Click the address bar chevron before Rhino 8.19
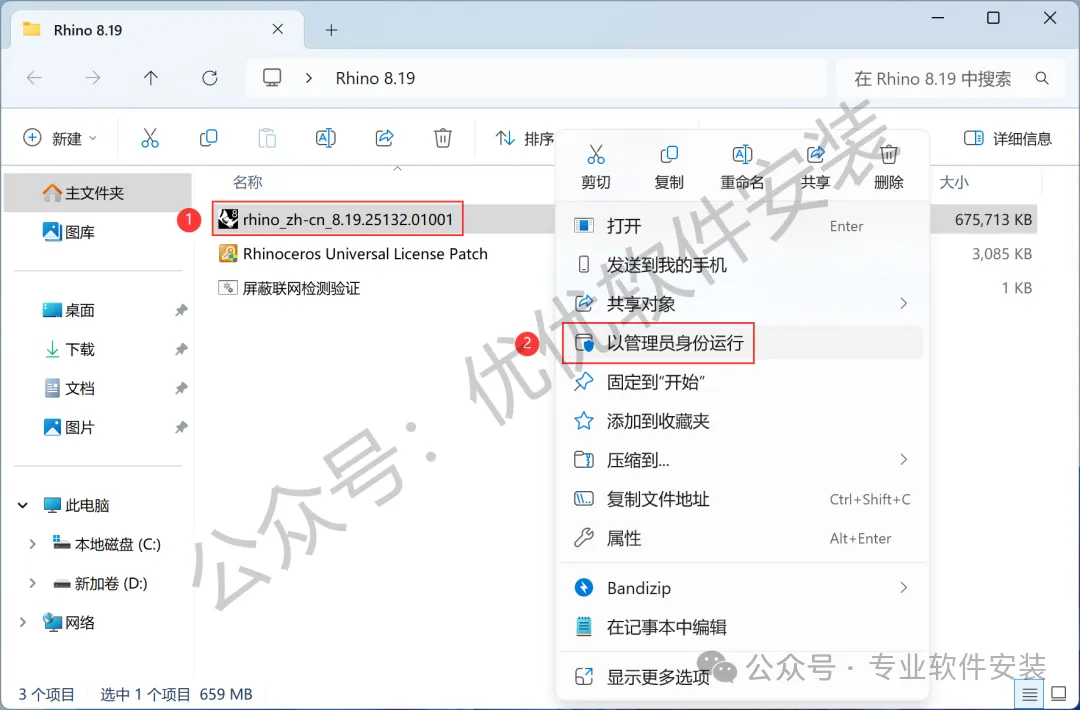Viewport: 1080px width, 710px height. pos(309,79)
